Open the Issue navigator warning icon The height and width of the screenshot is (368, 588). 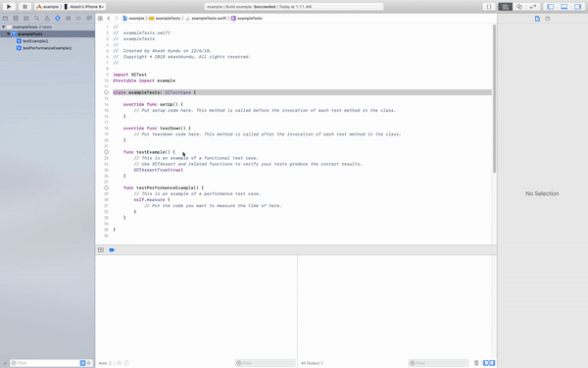[47, 18]
